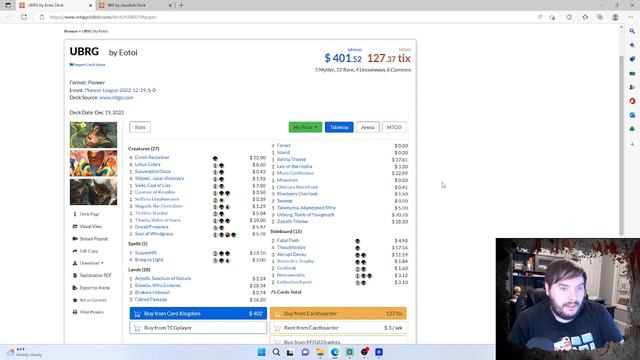Open the Stats button
Viewport: 640px width, 360px height.
140,127
